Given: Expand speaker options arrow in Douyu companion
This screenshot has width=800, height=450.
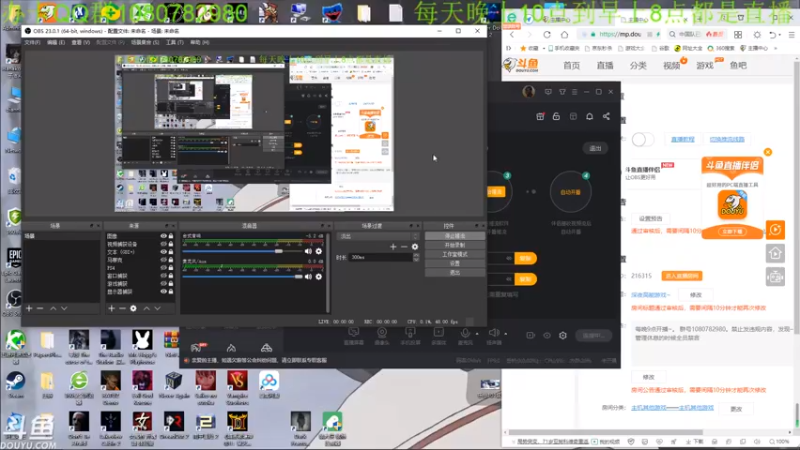Looking at the screenshot, I should coord(506,334).
